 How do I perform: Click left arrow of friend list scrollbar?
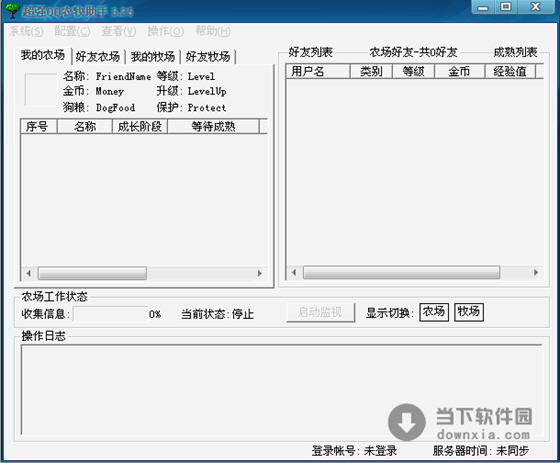click(x=294, y=273)
